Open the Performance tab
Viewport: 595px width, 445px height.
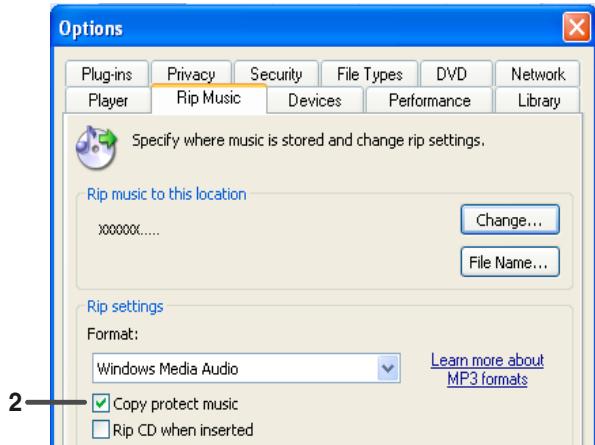tap(429, 100)
